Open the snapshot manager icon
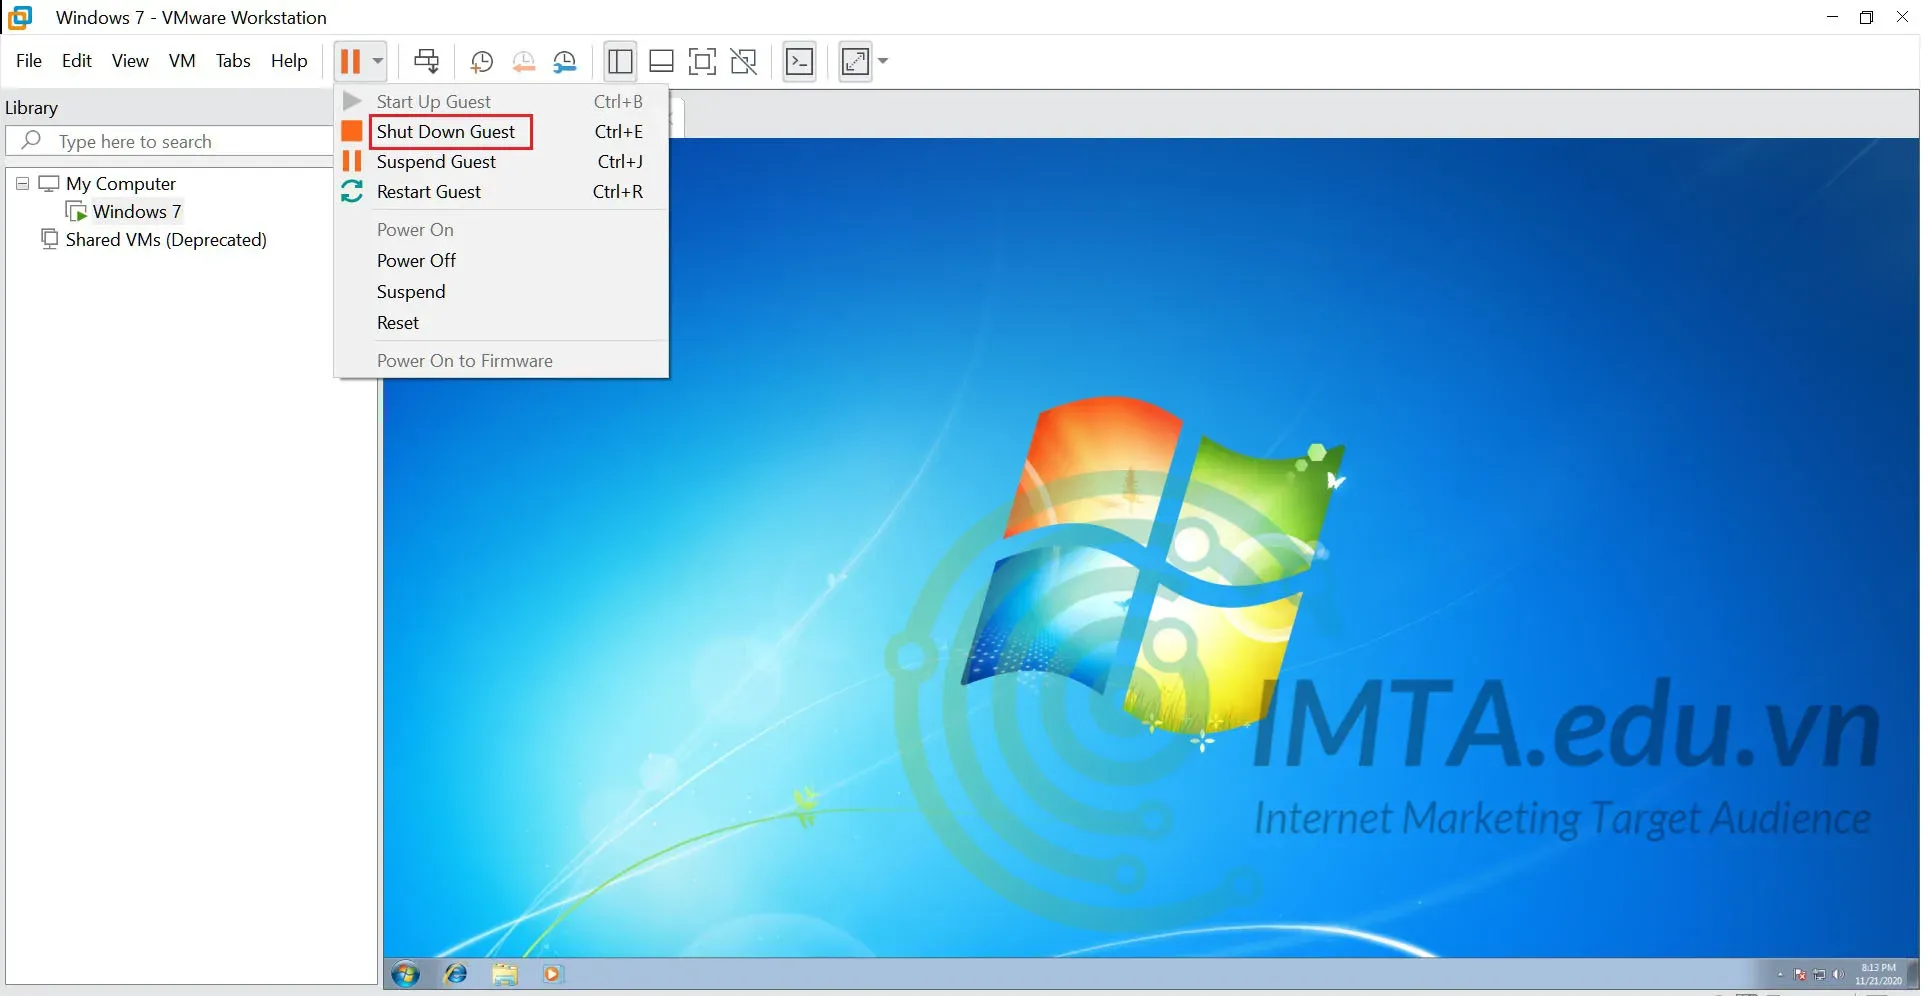 click(565, 61)
